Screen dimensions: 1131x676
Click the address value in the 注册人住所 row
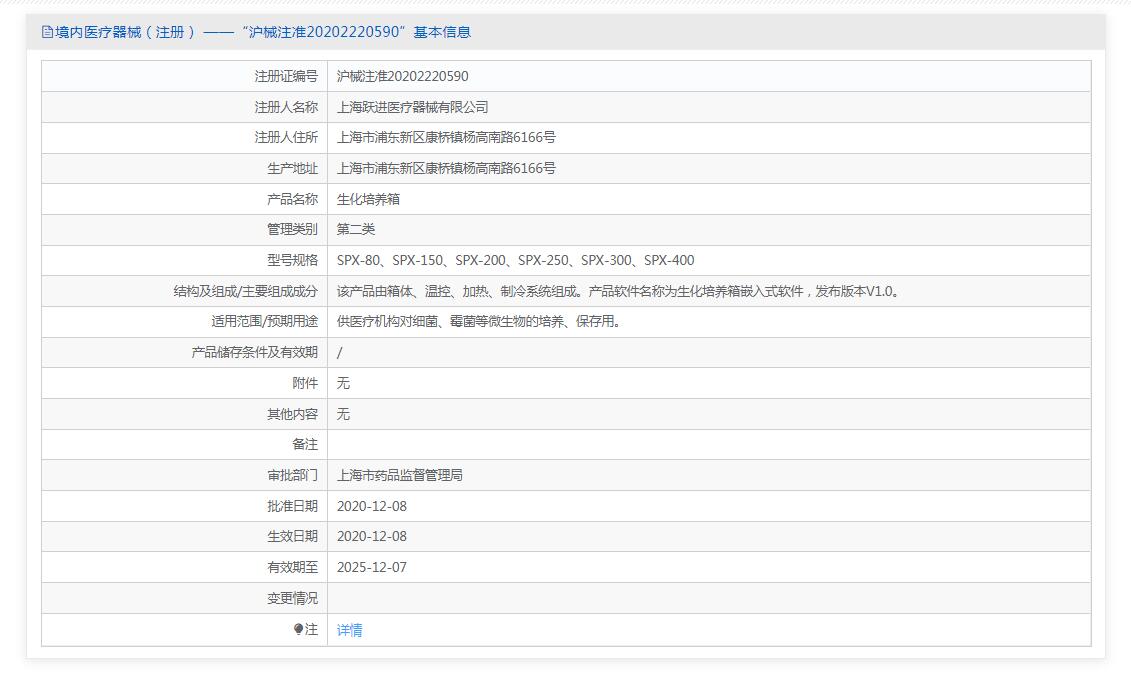click(446, 137)
